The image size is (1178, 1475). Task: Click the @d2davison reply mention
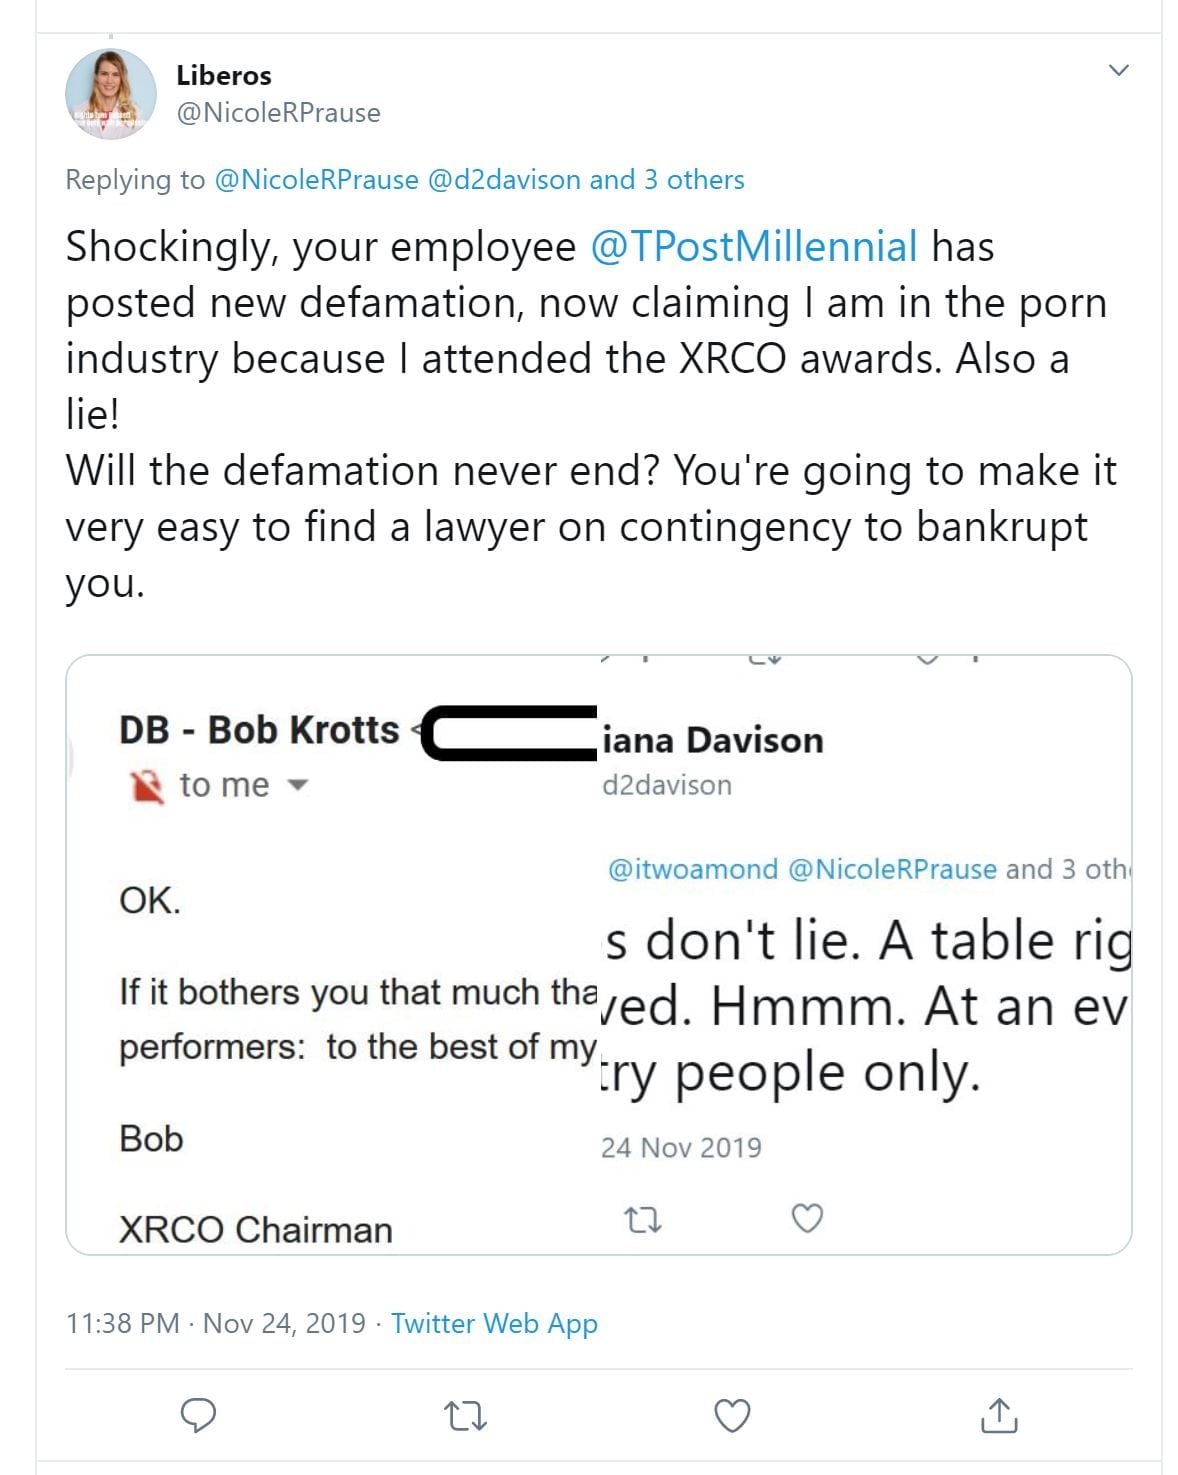pos(504,180)
